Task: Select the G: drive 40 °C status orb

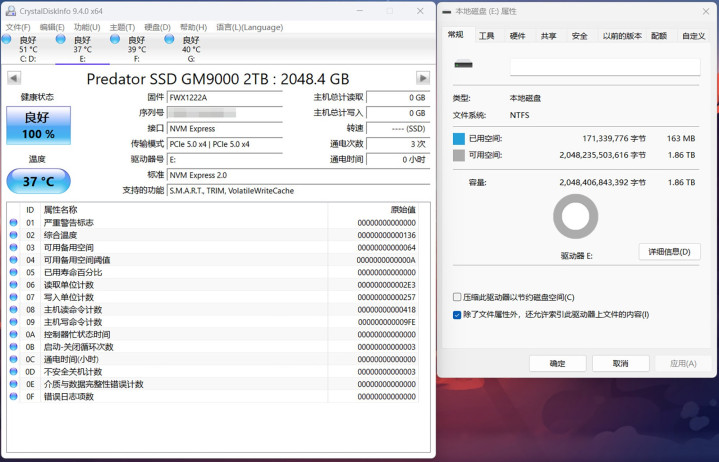Action: [170, 41]
